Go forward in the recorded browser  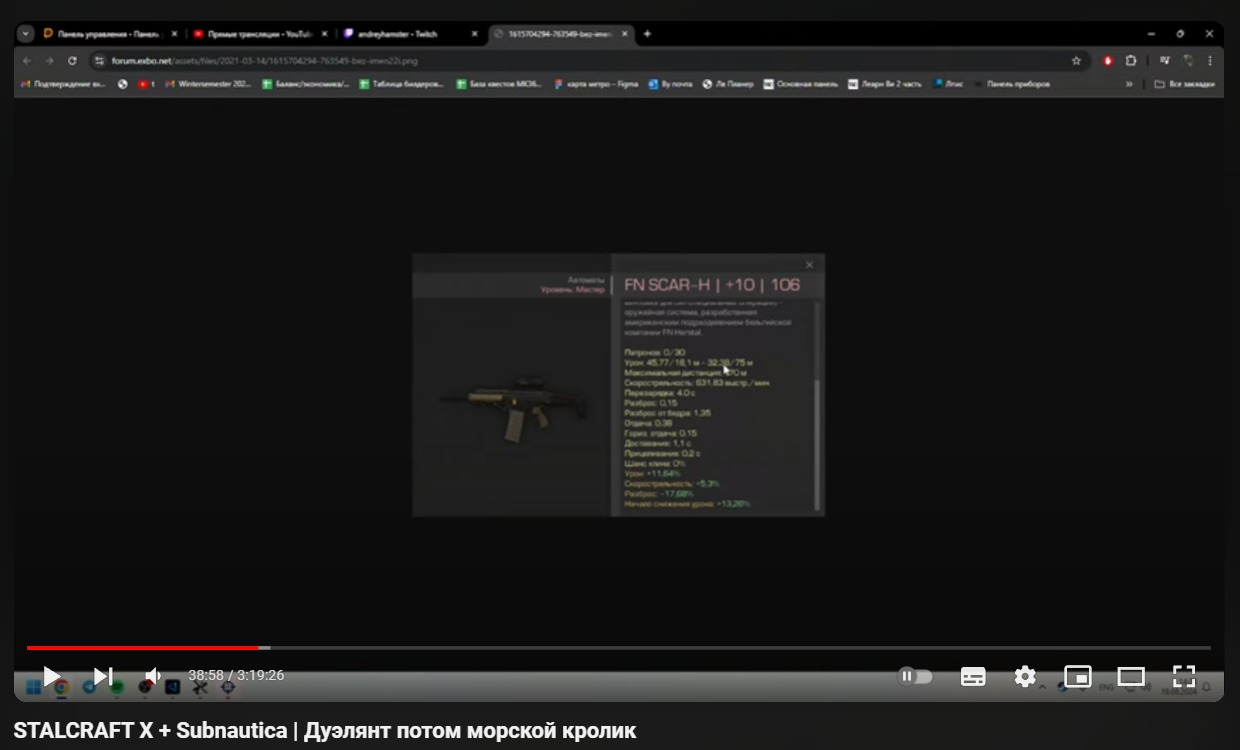[50, 60]
